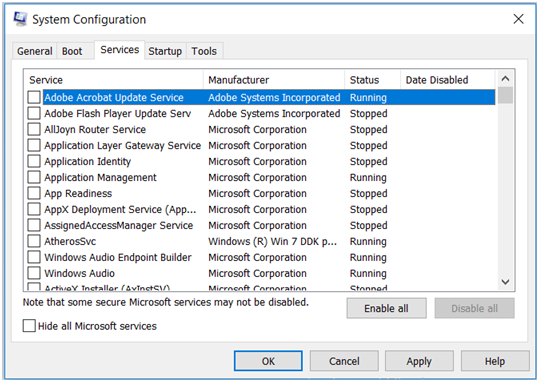Click the System Configuration title bar icon
The height and width of the screenshot is (382, 539).
click(x=20, y=19)
